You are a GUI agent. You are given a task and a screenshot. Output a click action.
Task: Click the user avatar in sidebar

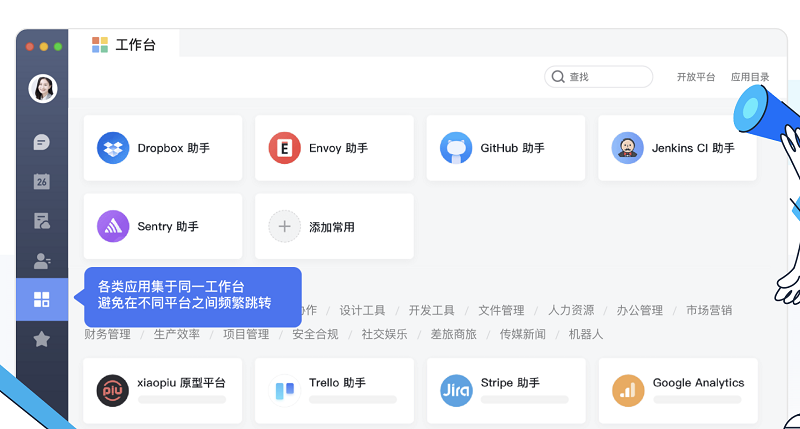(42, 88)
